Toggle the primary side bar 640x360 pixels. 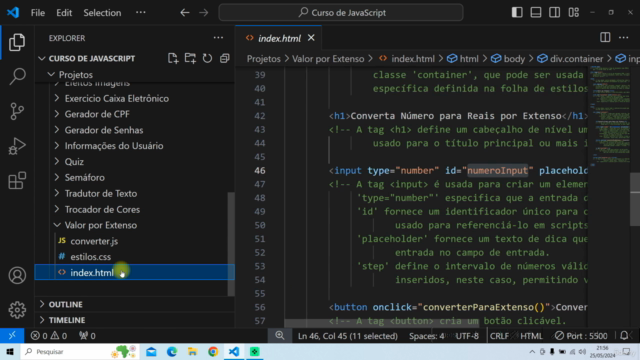click(517, 12)
